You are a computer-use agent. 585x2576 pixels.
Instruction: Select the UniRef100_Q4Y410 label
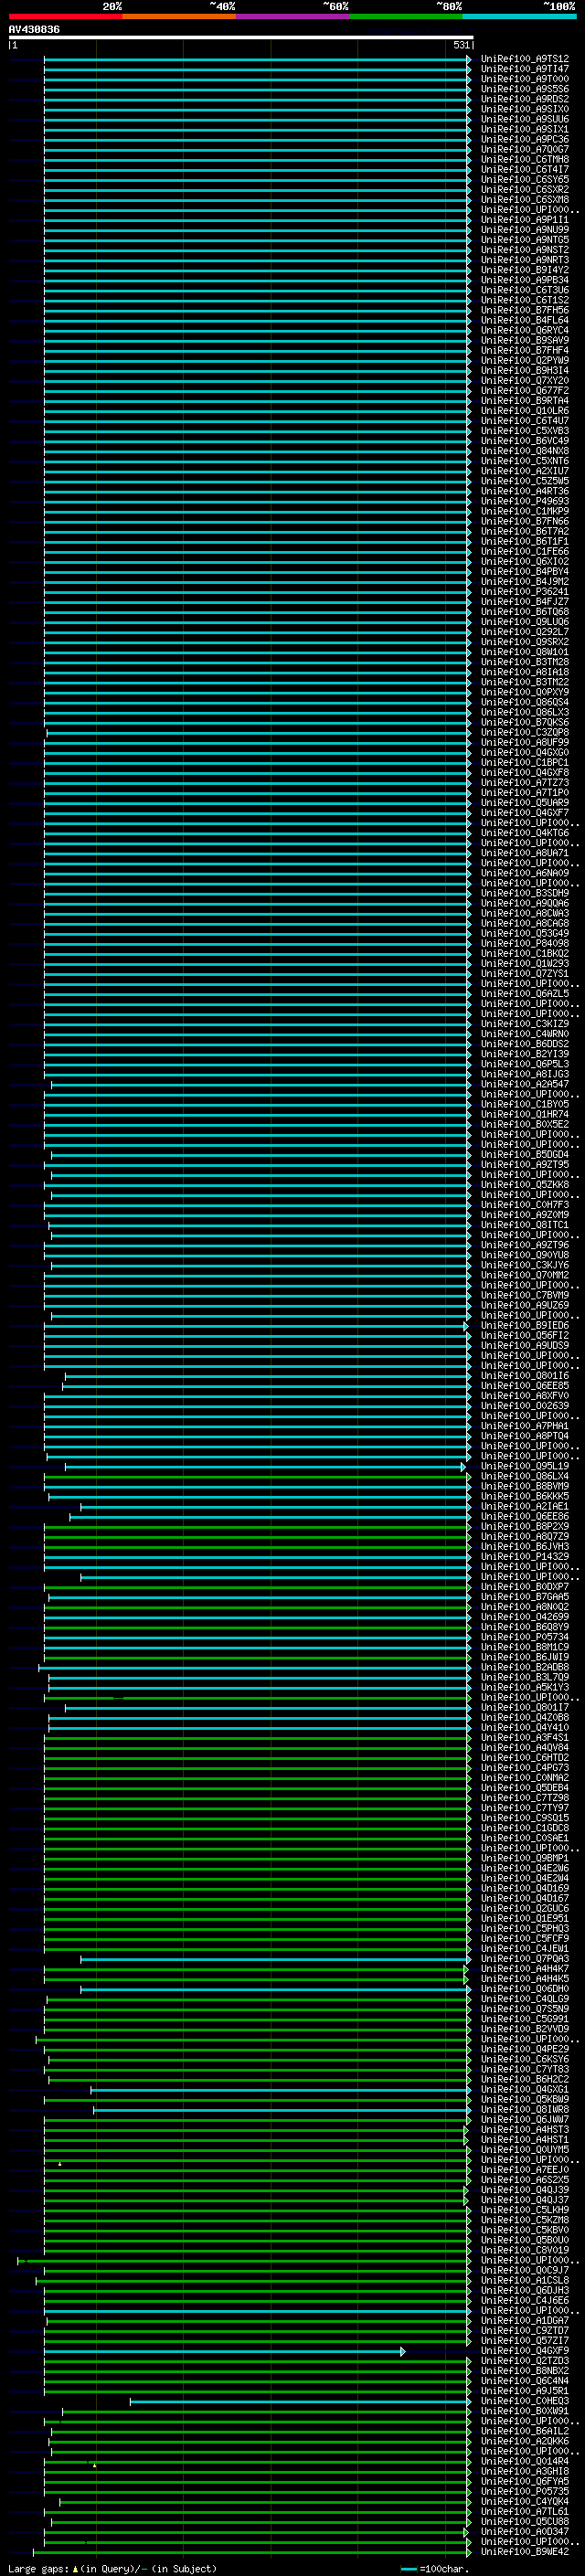click(525, 1728)
